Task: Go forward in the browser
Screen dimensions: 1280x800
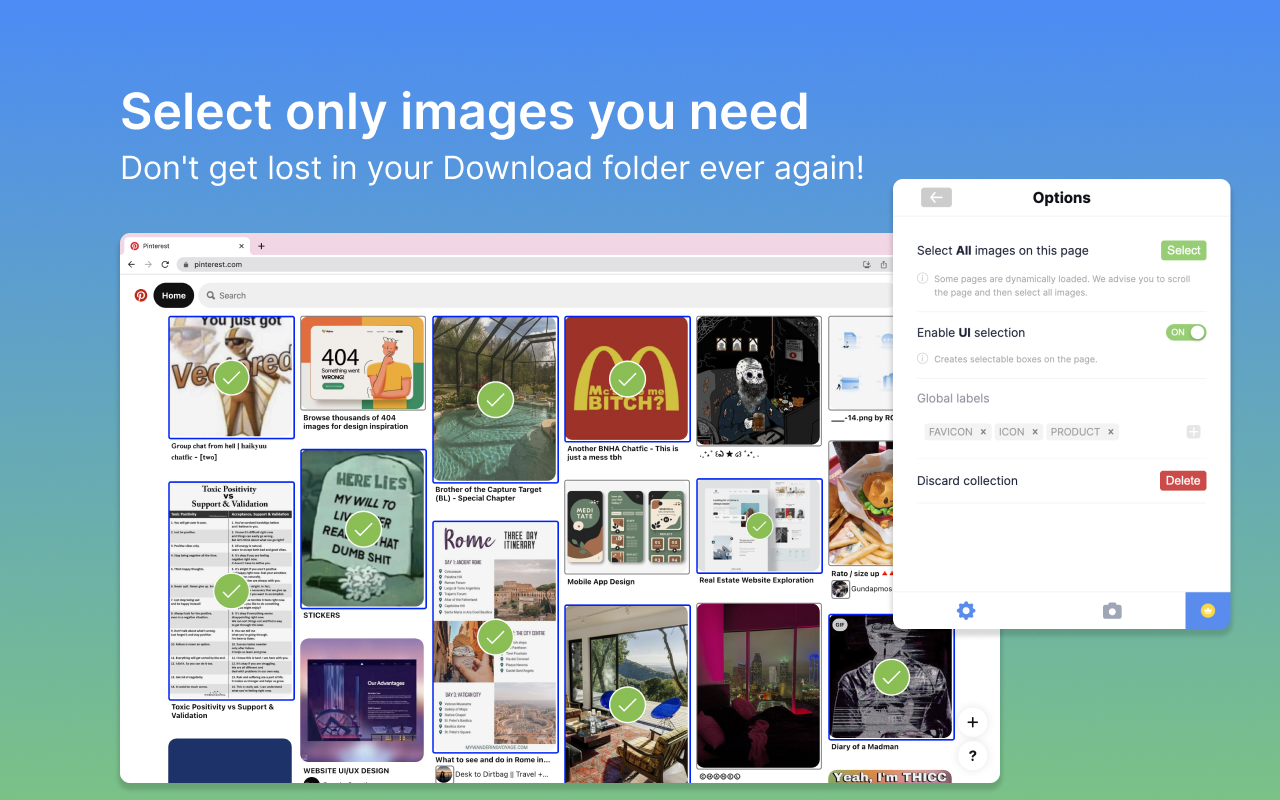Action: tap(148, 265)
